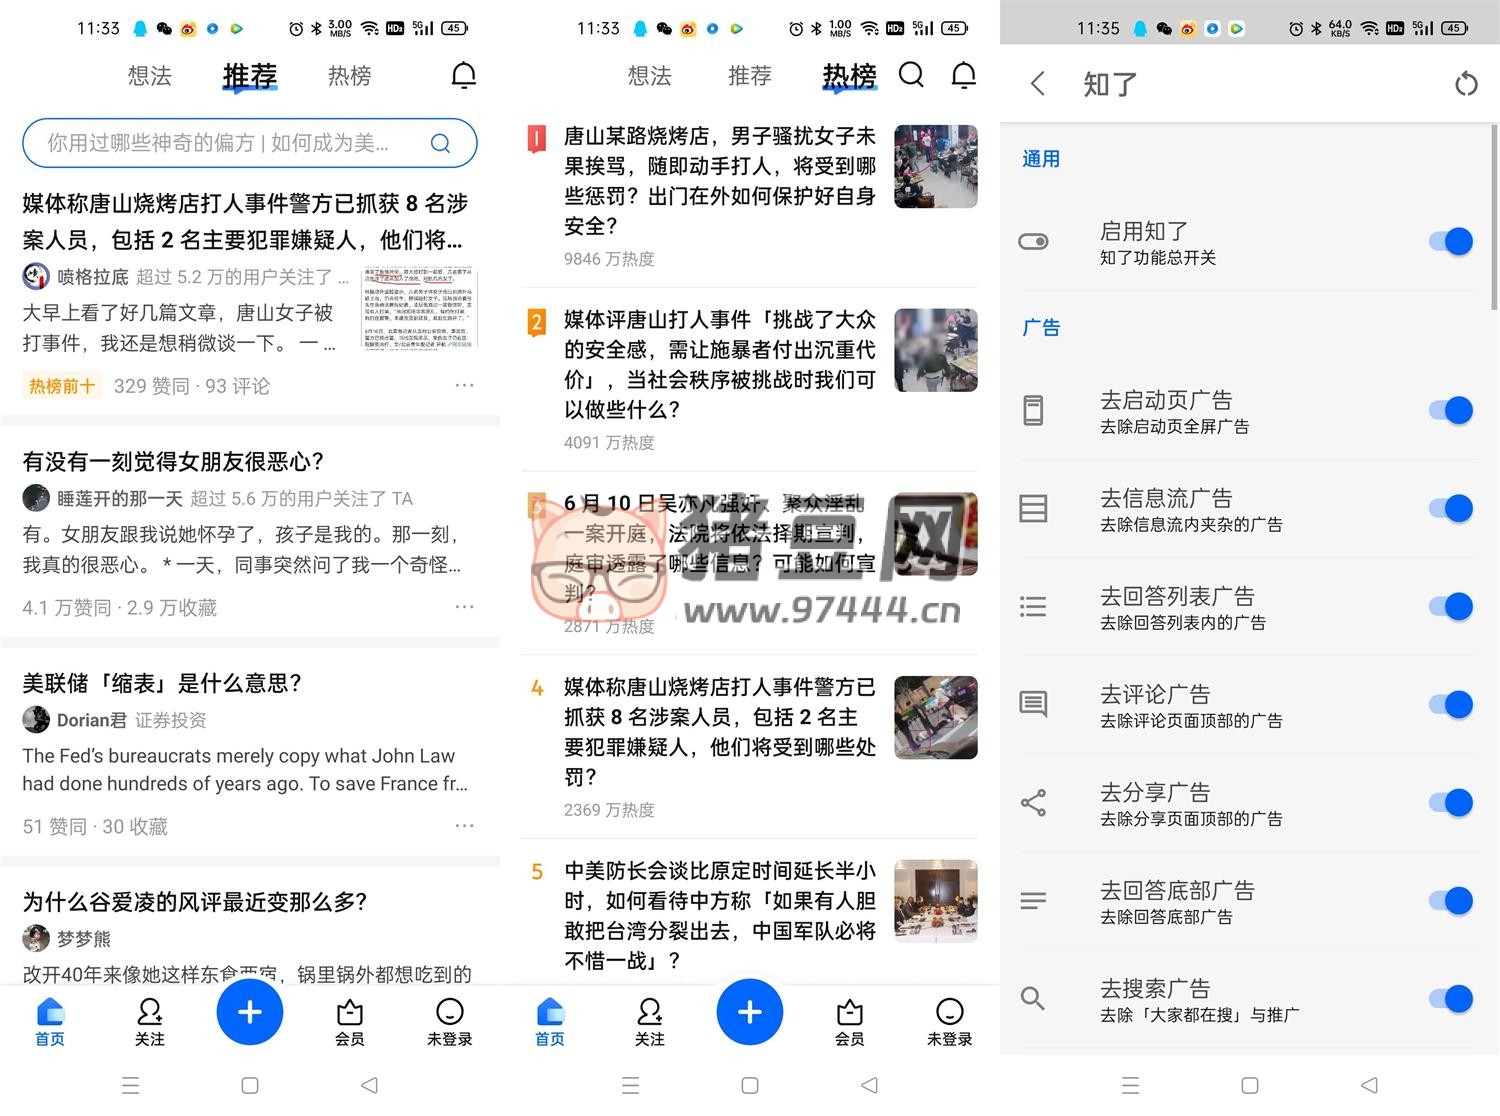
Task: Open the author profile 喷格拉底
Action: click(92, 277)
